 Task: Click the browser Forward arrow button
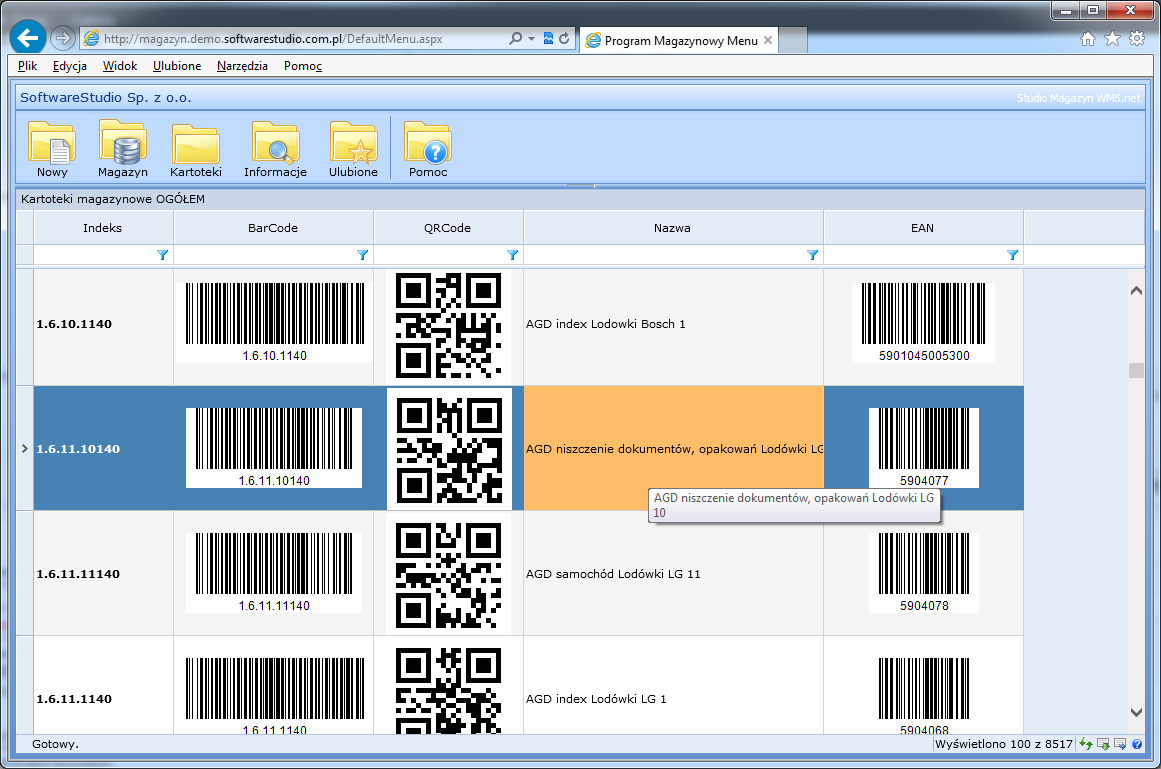coord(63,38)
